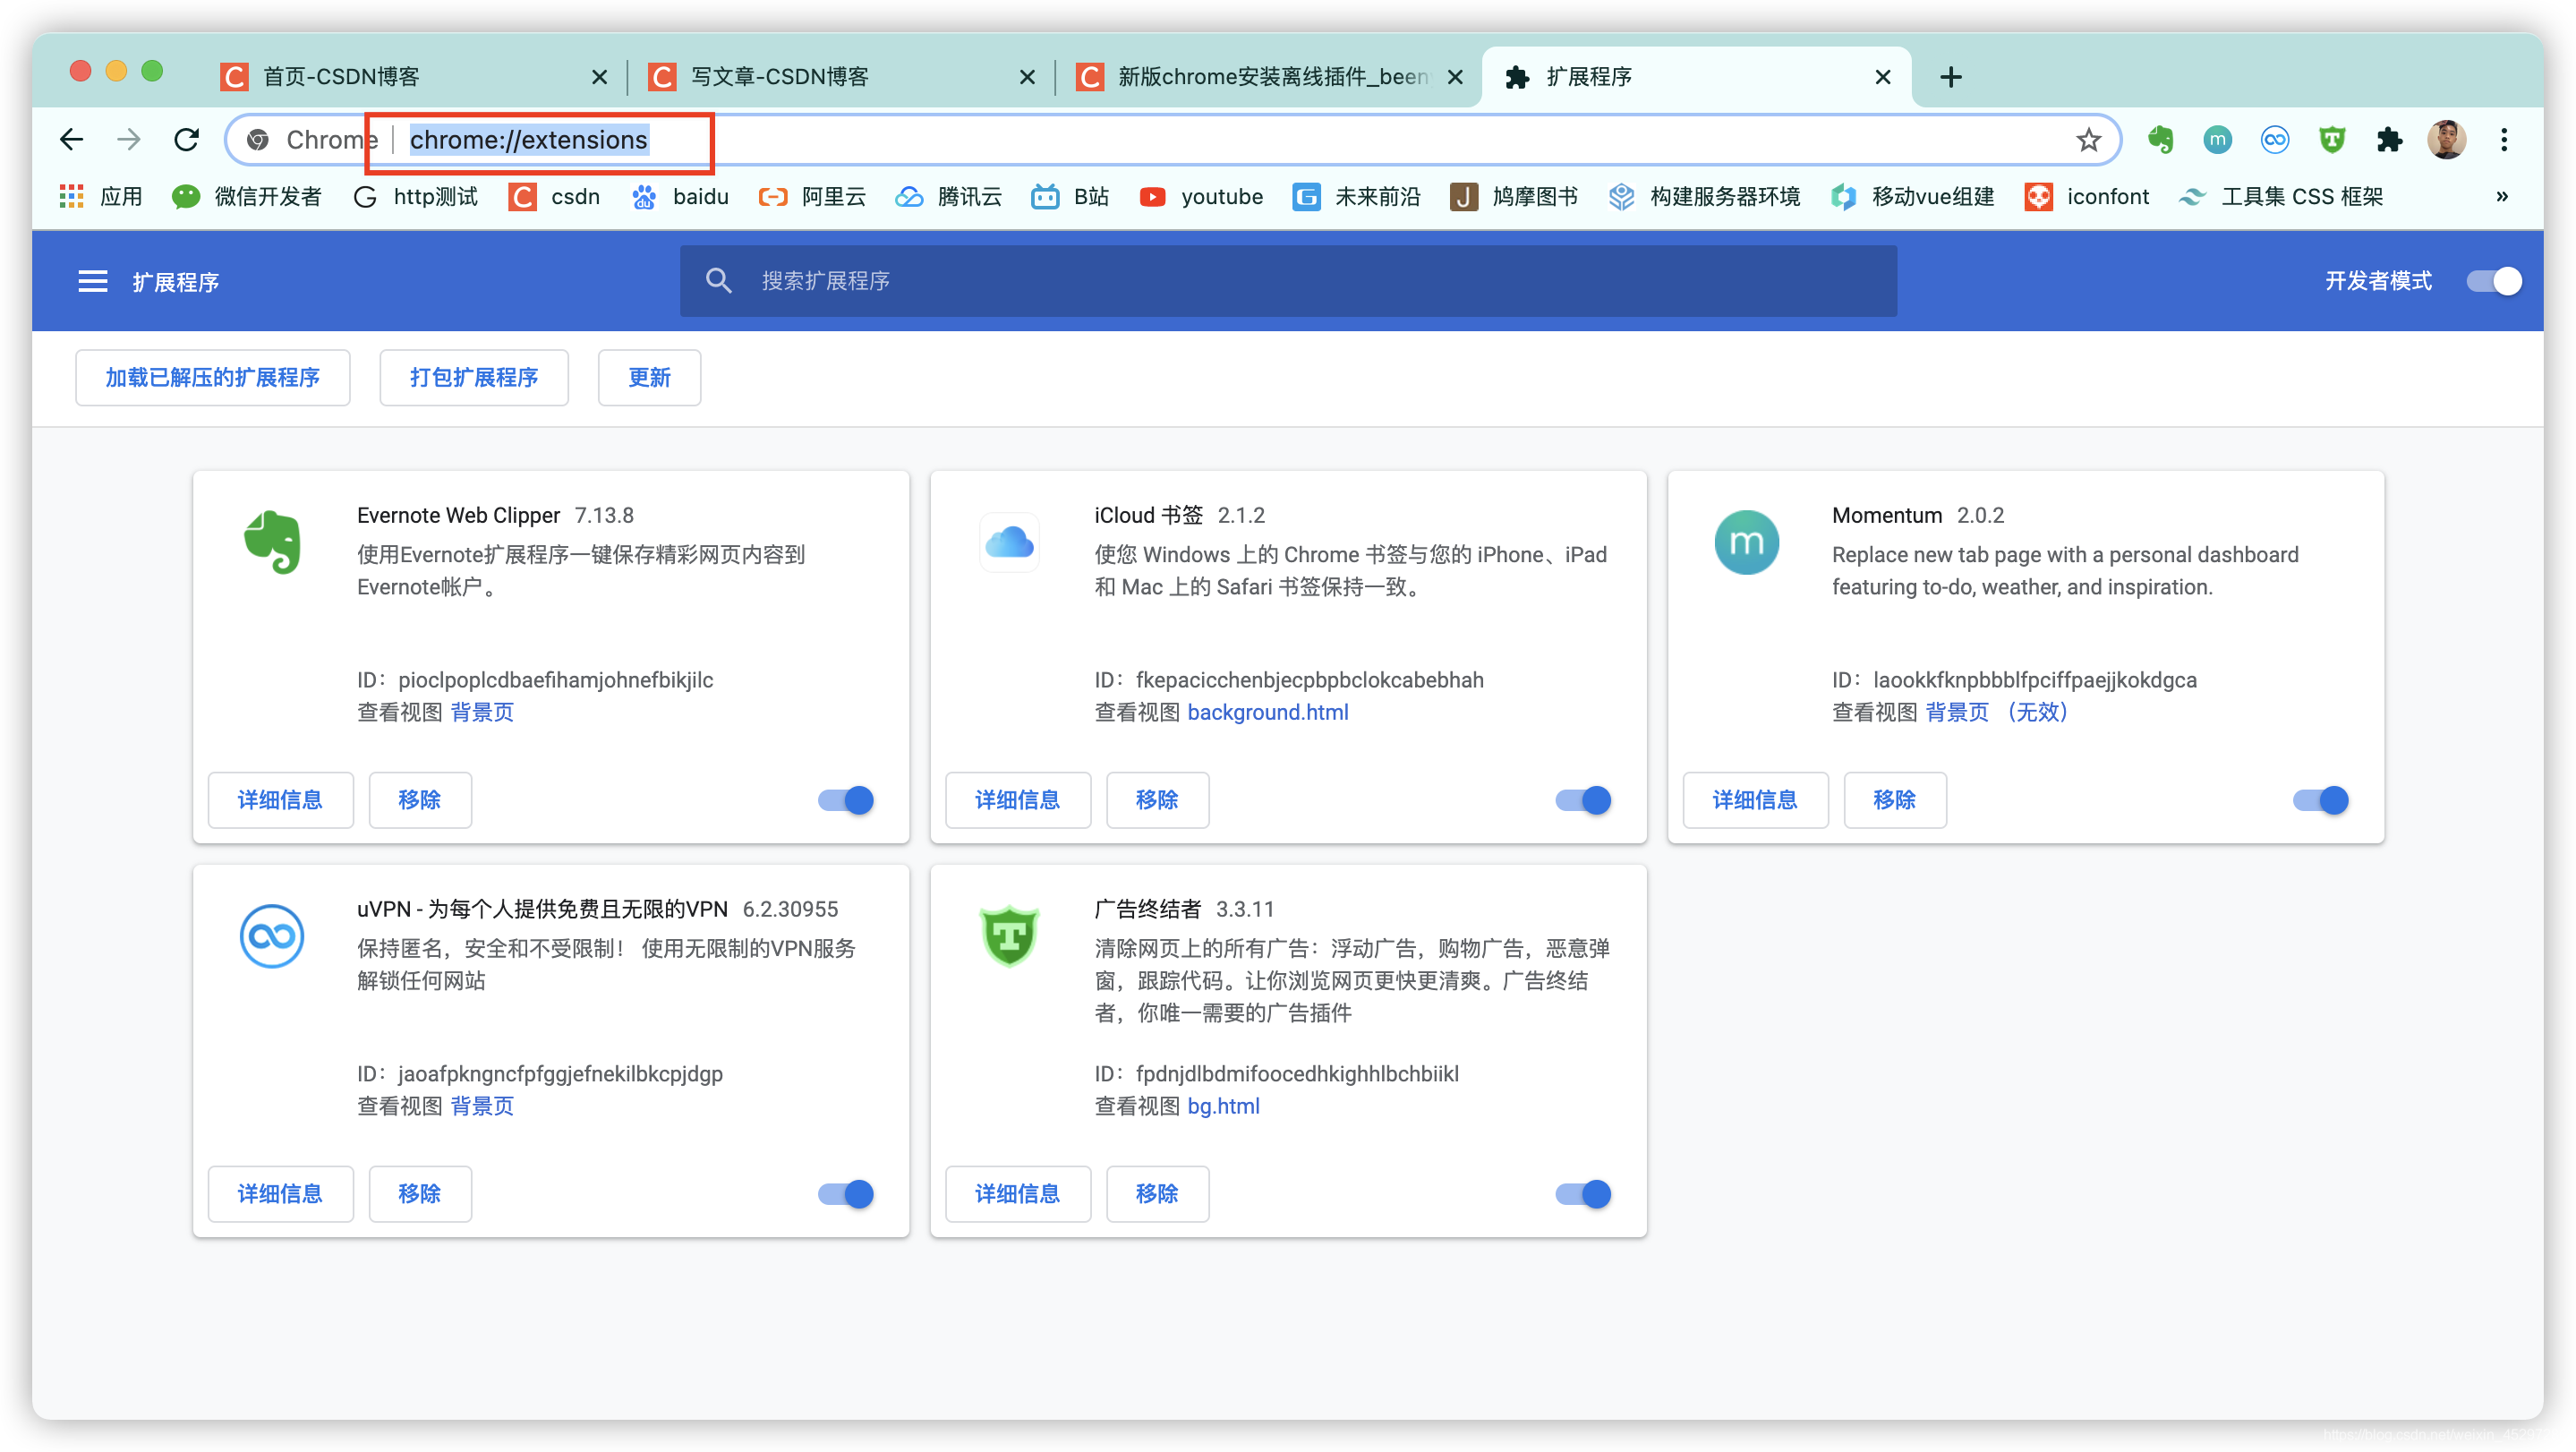Reload the current page
2576x1452 pixels.
click(x=187, y=140)
